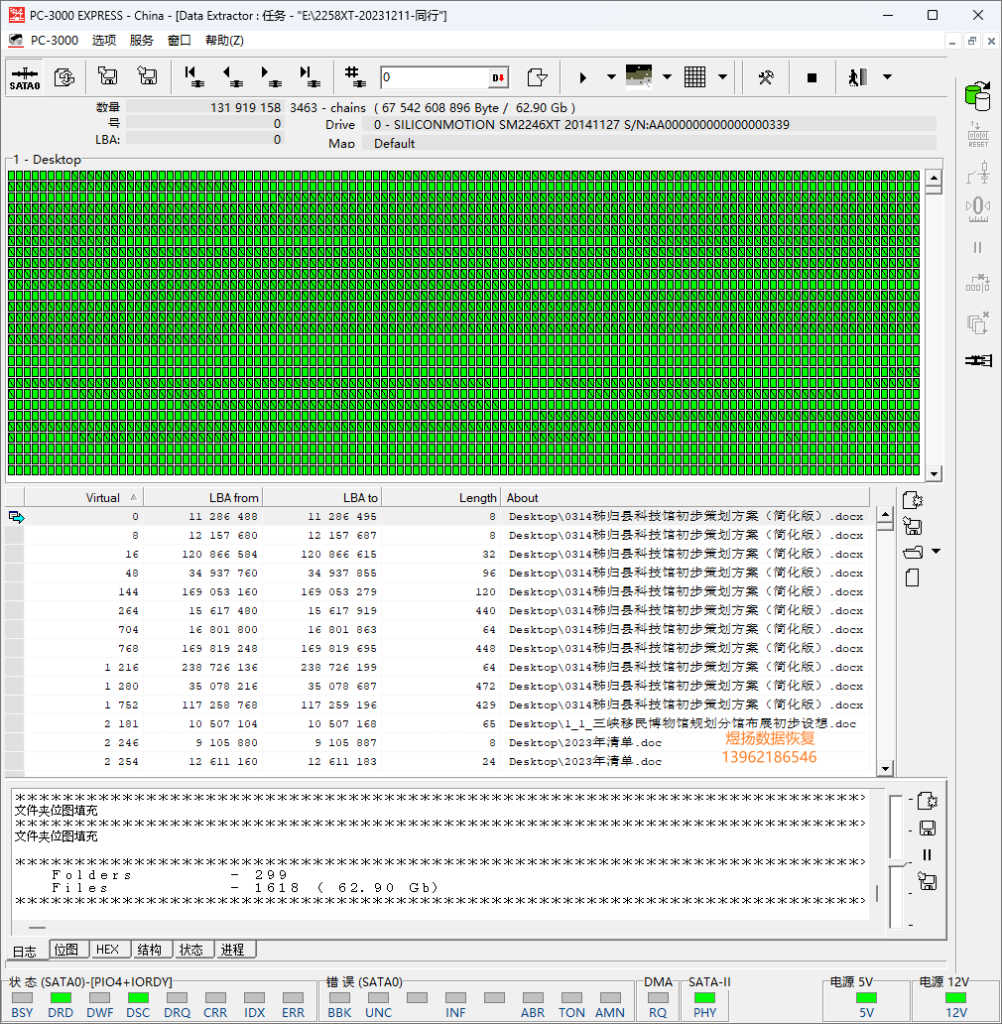Image resolution: width=1002 pixels, height=1024 pixels.
Task: Click the floppy icon right of the disk refresh icon
Action: pos(108,76)
